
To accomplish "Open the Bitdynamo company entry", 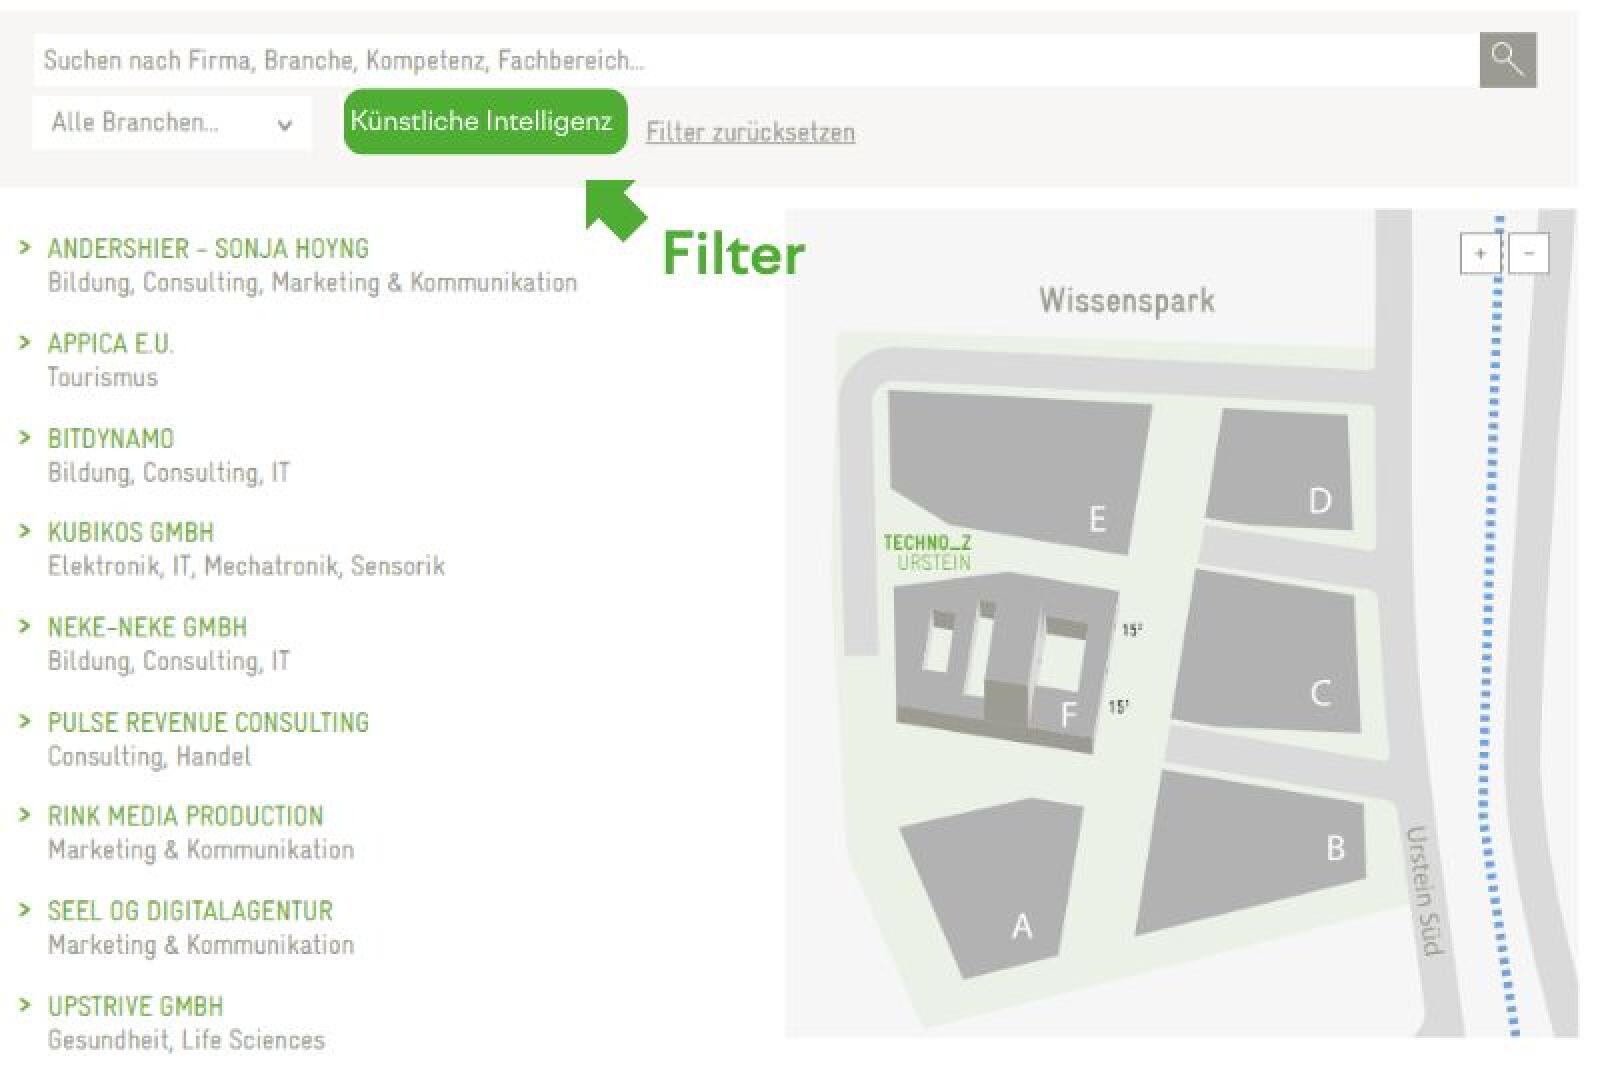I will pos(111,438).
